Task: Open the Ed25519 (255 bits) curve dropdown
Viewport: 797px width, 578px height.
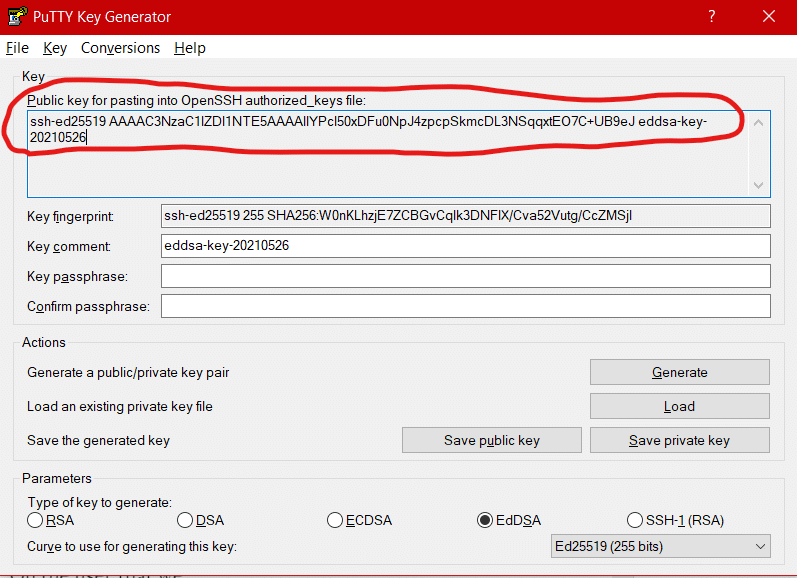Action: tap(661, 546)
